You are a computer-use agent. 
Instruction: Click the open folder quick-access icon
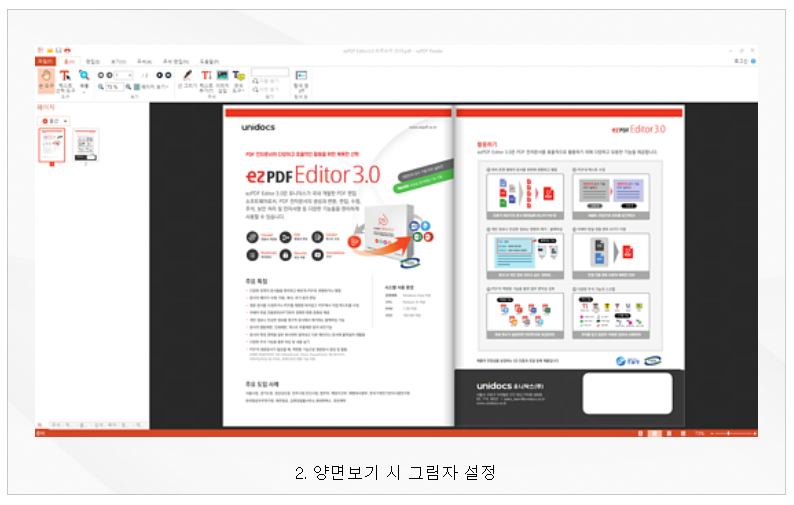[50, 50]
